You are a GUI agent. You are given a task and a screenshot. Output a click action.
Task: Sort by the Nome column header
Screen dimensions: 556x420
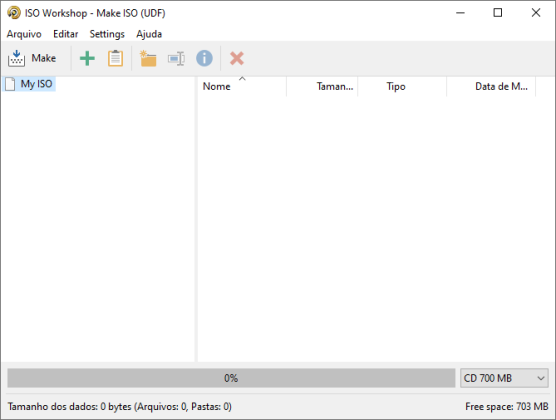[242, 86]
